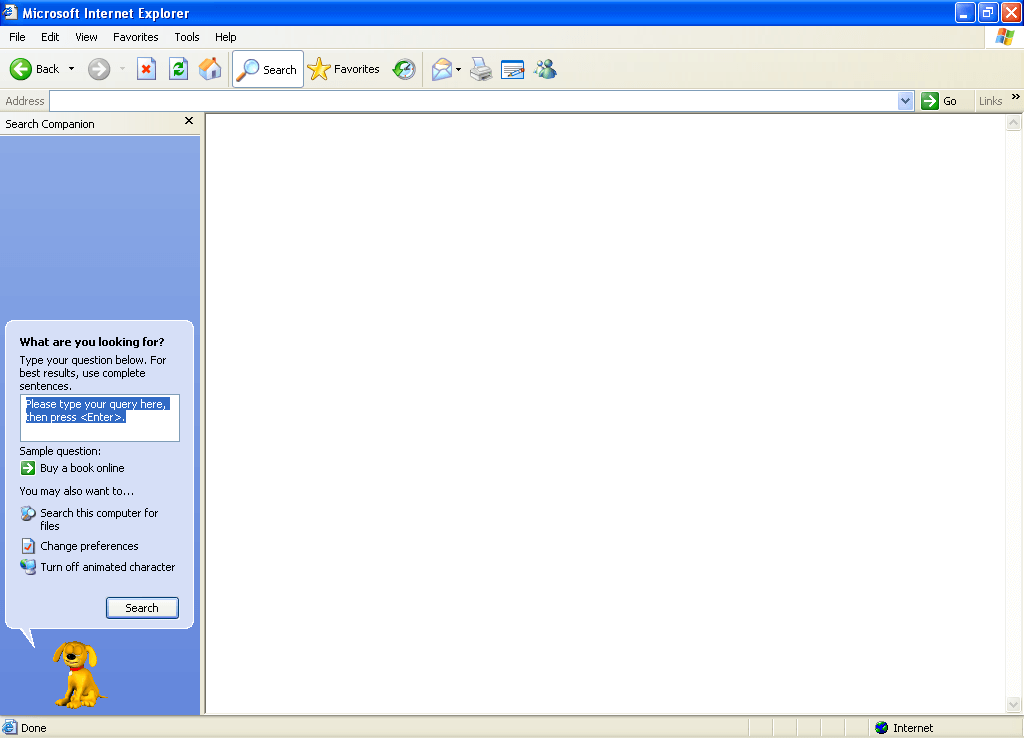1024x738 pixels.
Task: Go to the Home page icon
Action: pos(210,69)
